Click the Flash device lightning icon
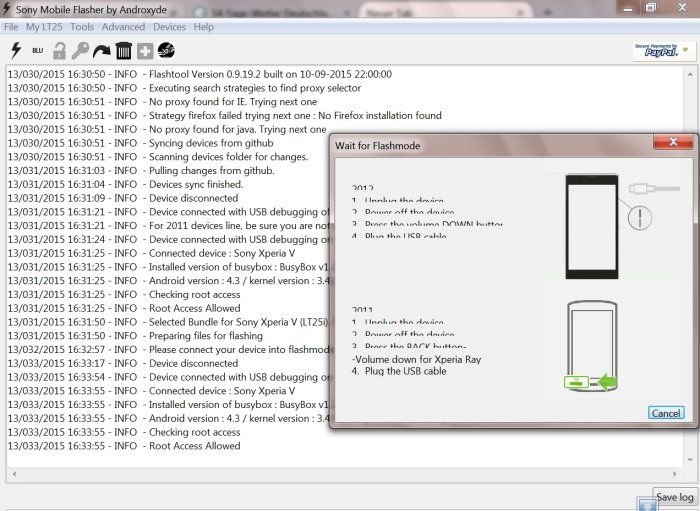The width and height of the screenshot is (700, 511). click(17, 50)
